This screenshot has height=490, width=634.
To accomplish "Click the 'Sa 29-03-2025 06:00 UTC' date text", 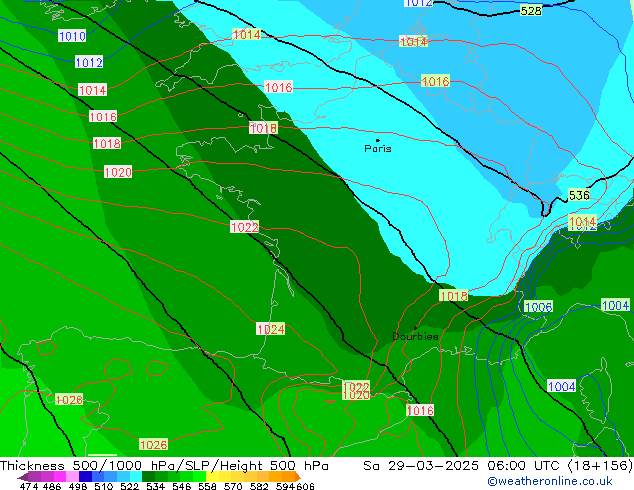I will pyautogui.click(x=463, y=466).
